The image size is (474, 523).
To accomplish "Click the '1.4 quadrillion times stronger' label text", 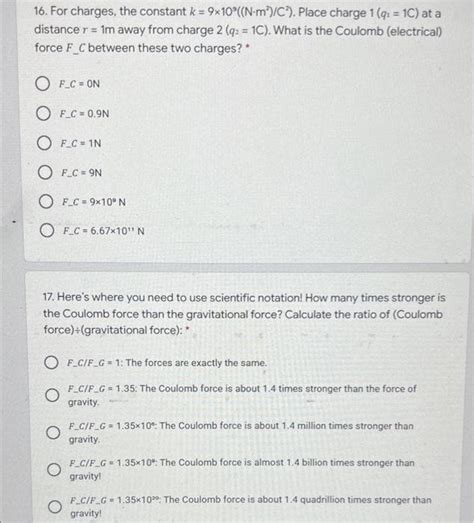I will coord(251,506).
